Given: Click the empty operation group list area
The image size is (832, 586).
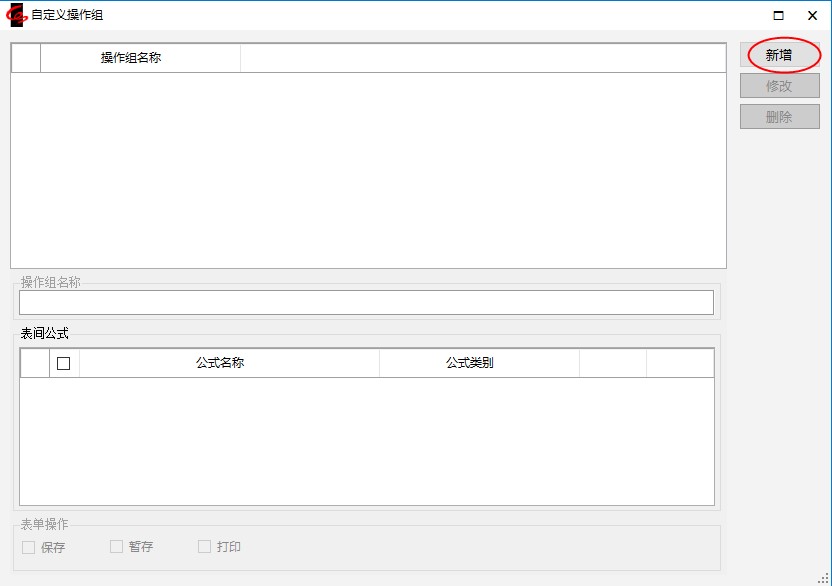Looking at the screenshot, I should [x=368, y=170].
